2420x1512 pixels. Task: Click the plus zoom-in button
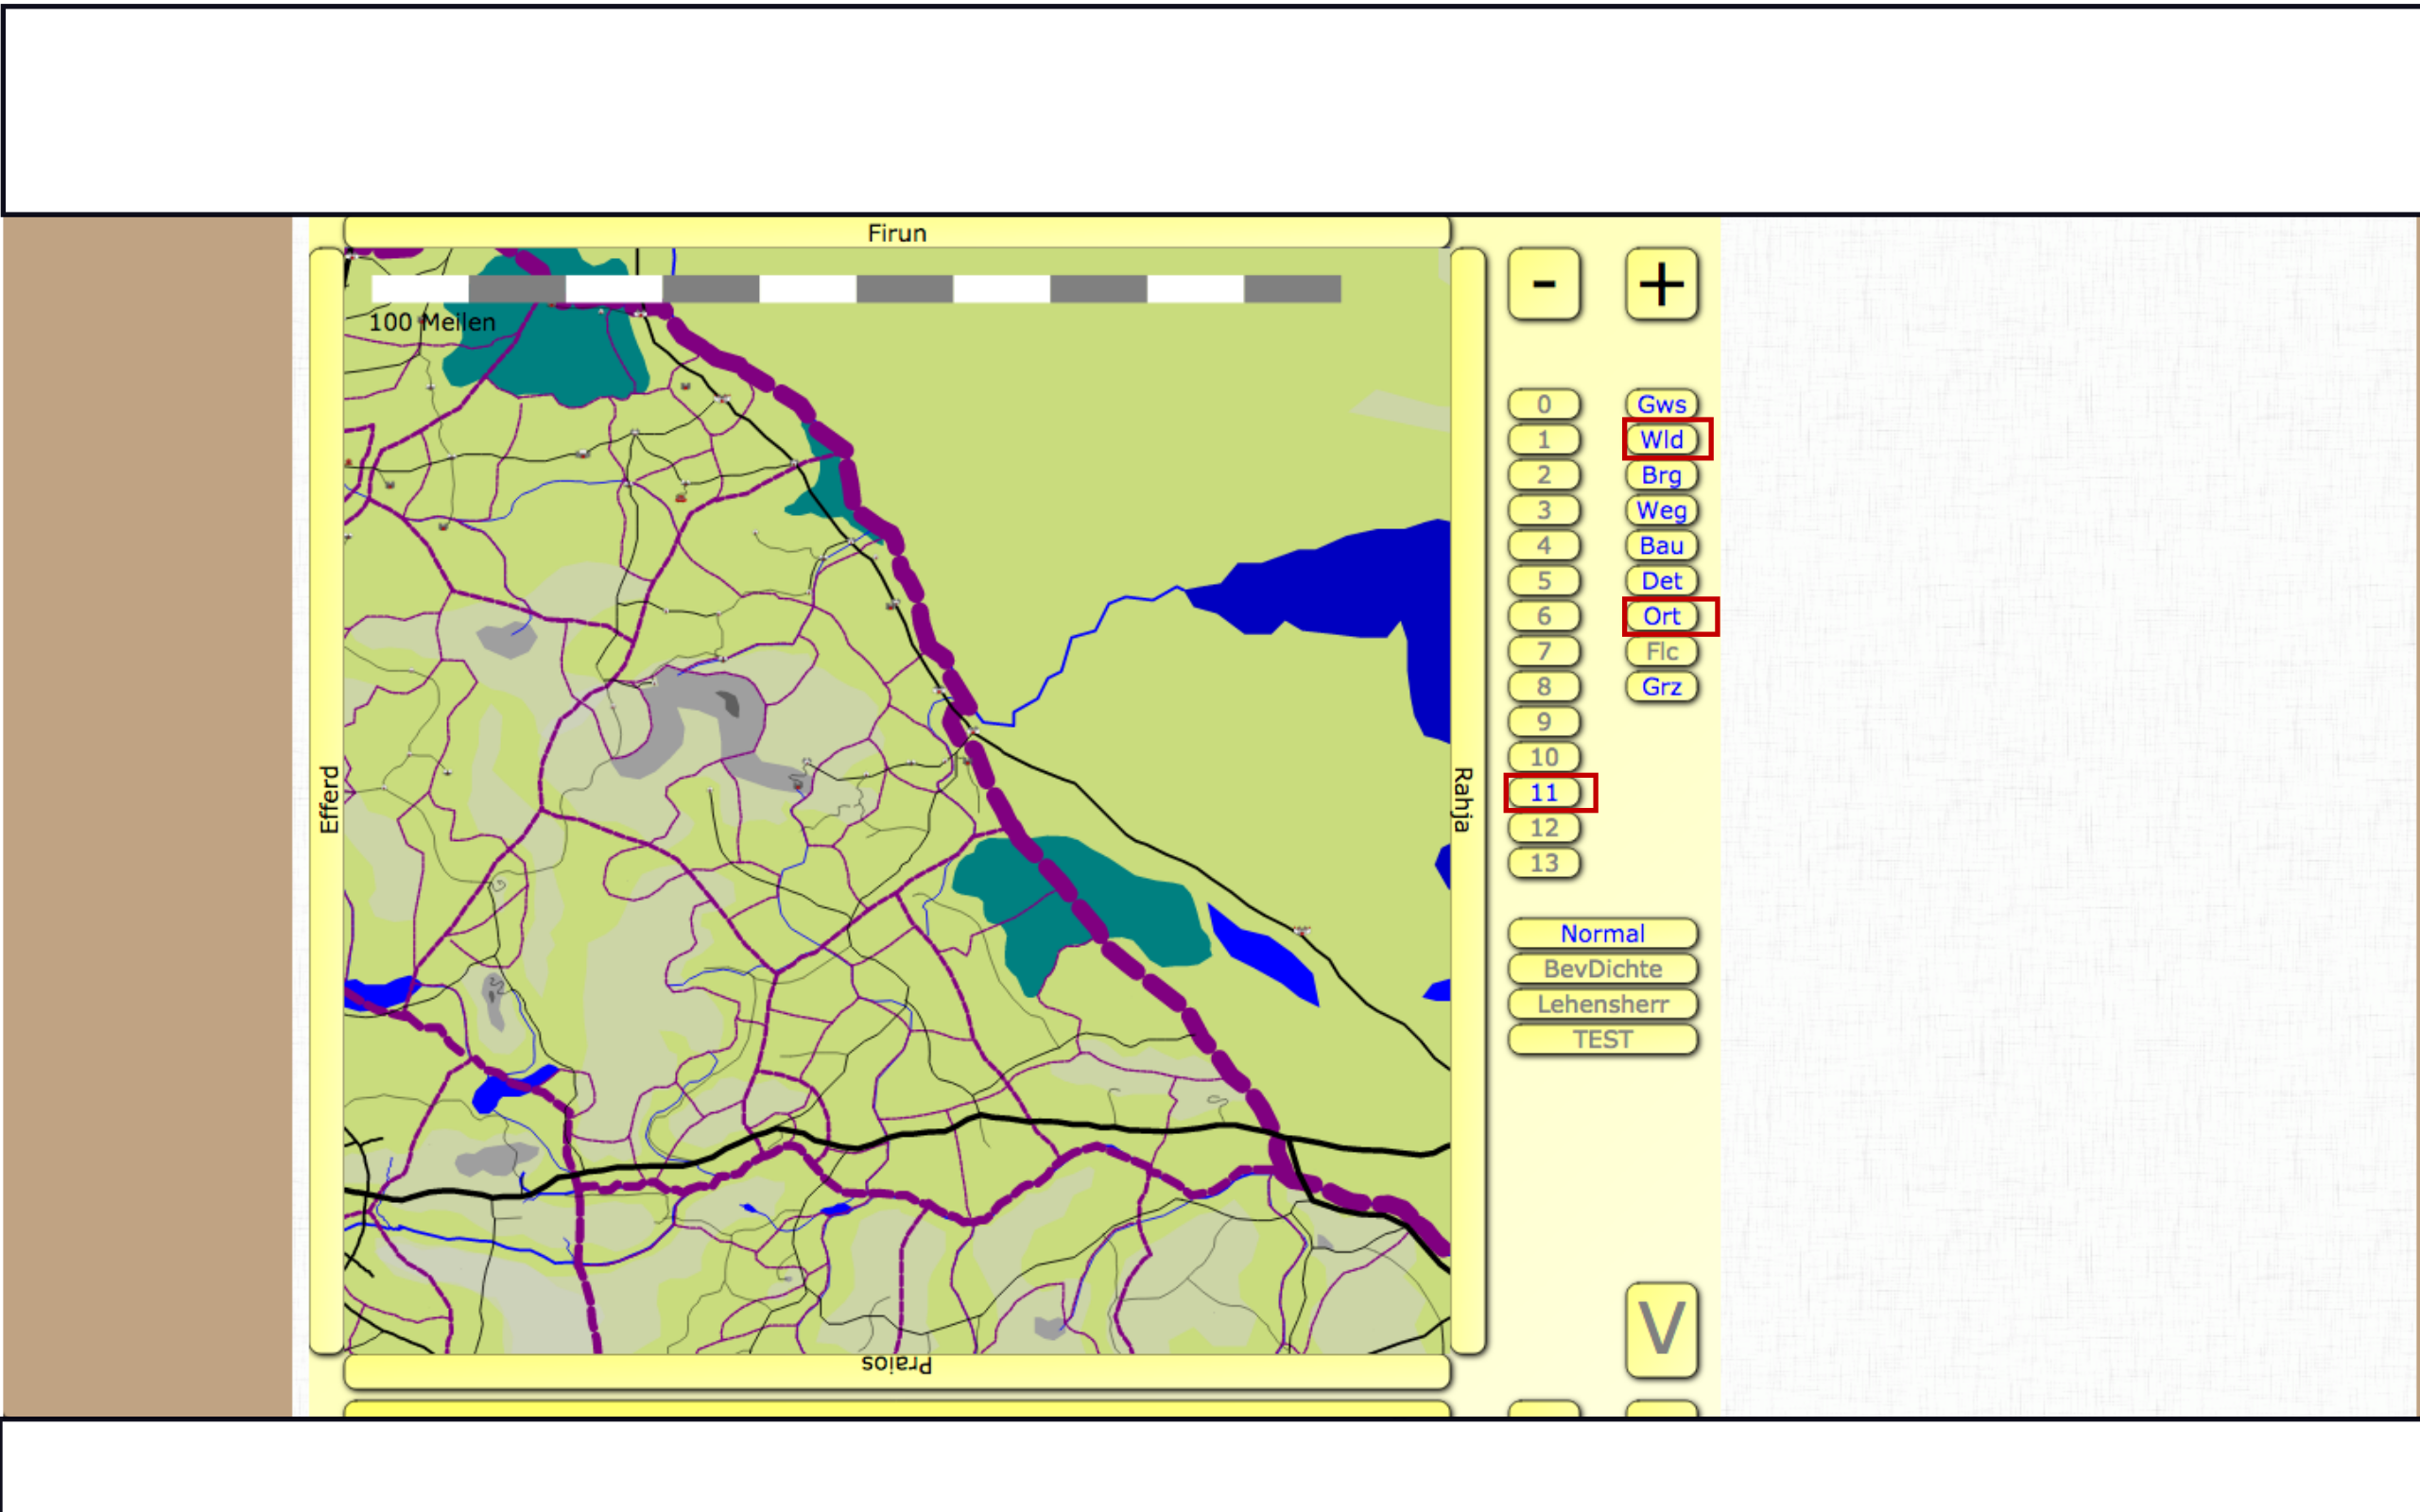[1661, 284]
